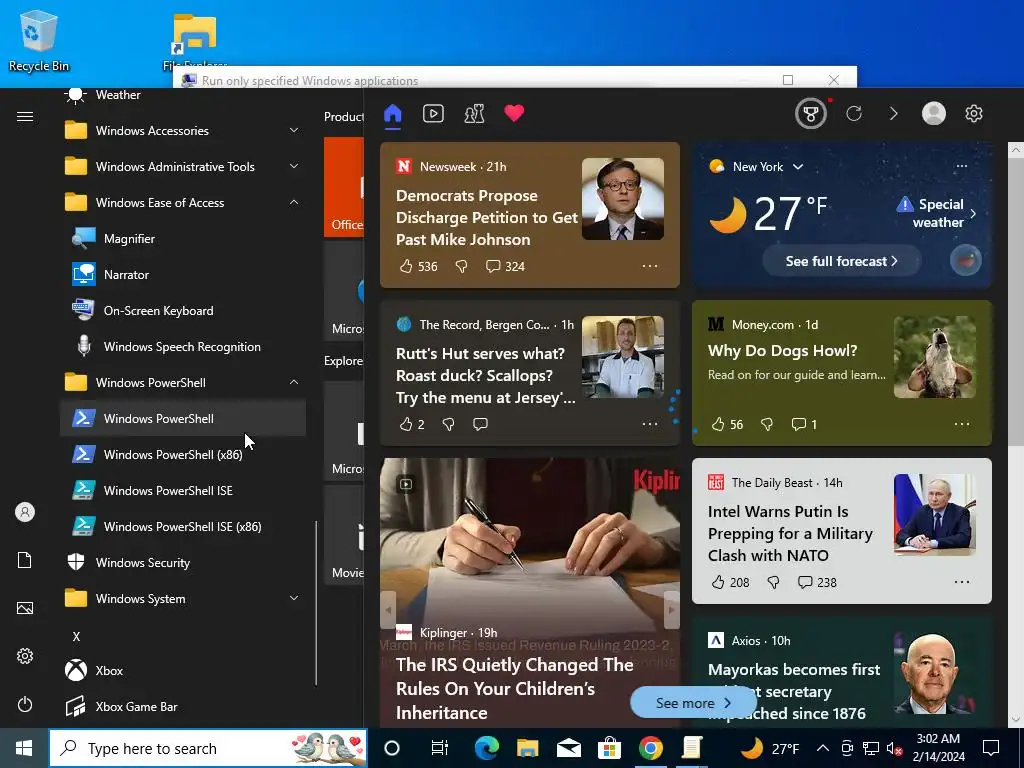Screen dimensions: 1024x768
Task: Expand the Start menu hamburger
Action: pos(25,116)
